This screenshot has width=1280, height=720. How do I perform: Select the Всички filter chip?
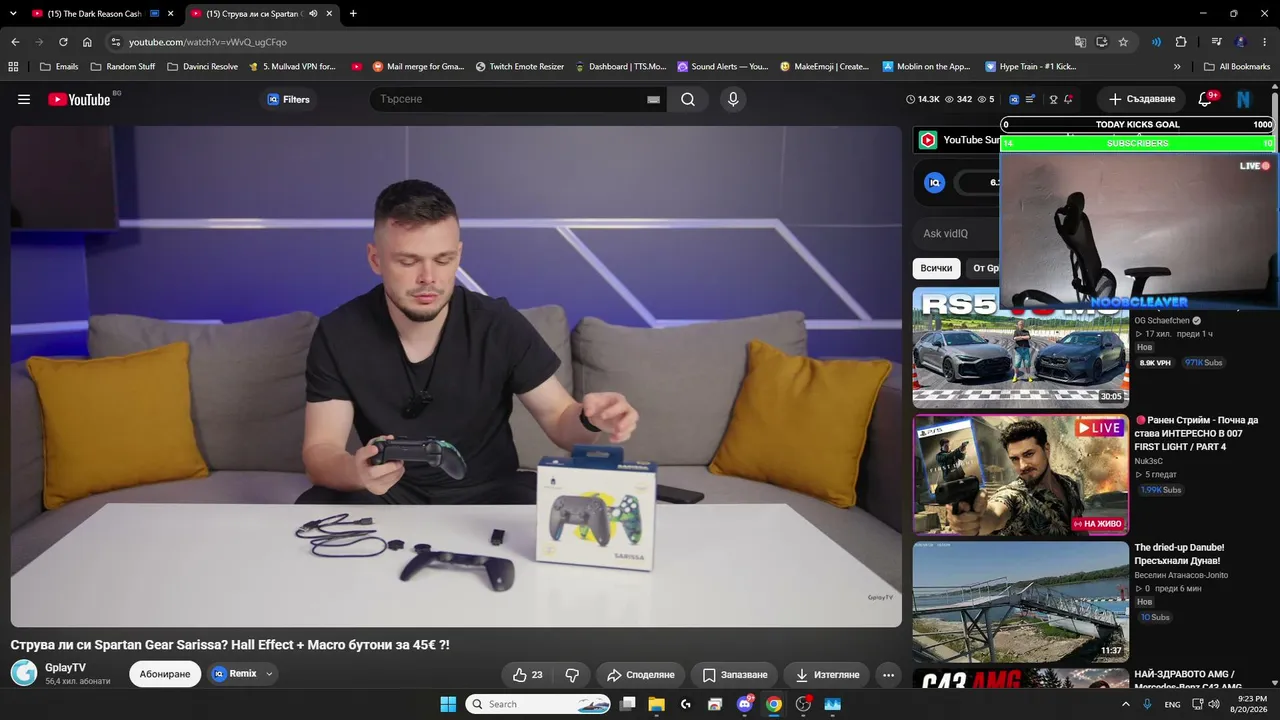click(x=936, y=268)
